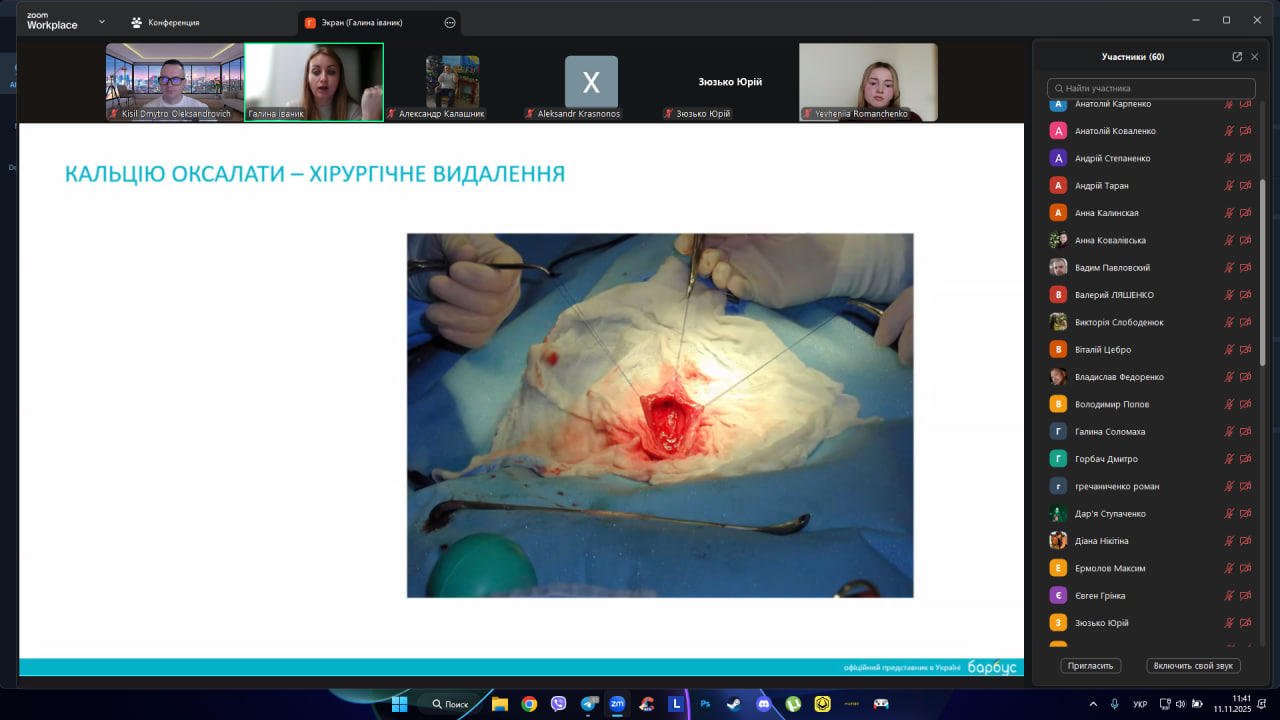The image size is (1280, 720).
Task: Click the Пригласить button
Action: coord(1091,666)
